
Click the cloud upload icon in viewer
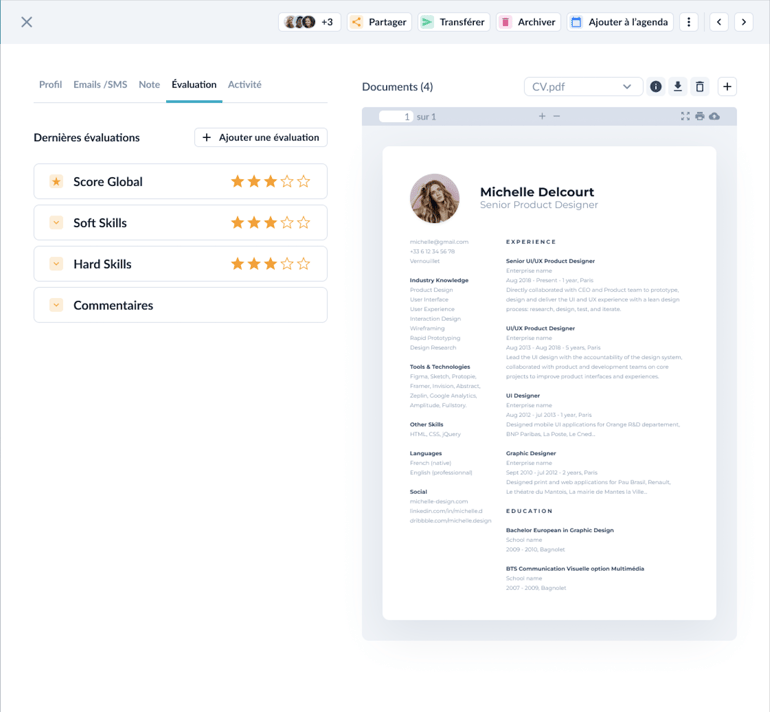[714, 117]
